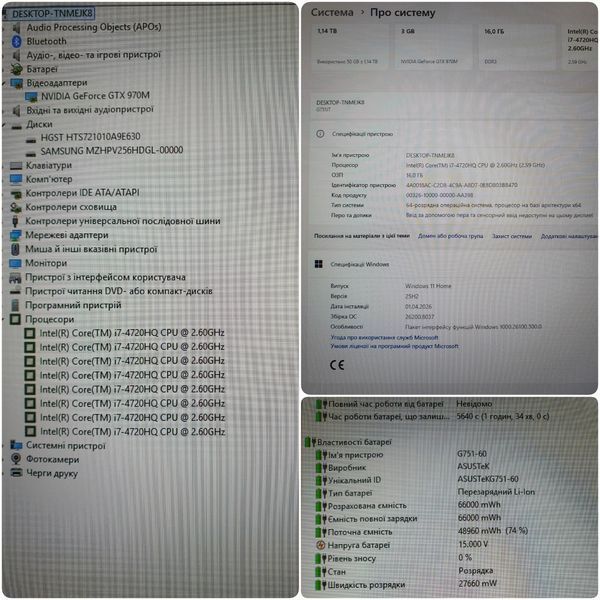Expand the Системні пристрої tree node
600x600 pixels.
5,445
